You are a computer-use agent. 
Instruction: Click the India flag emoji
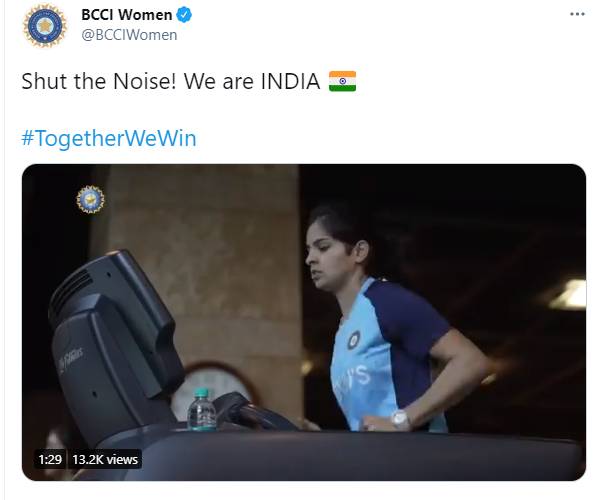[342, 81]
